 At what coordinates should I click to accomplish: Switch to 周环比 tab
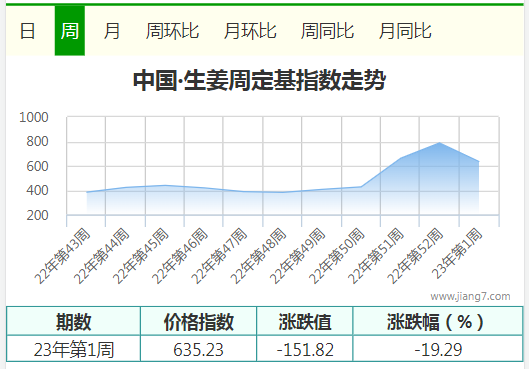172,31
